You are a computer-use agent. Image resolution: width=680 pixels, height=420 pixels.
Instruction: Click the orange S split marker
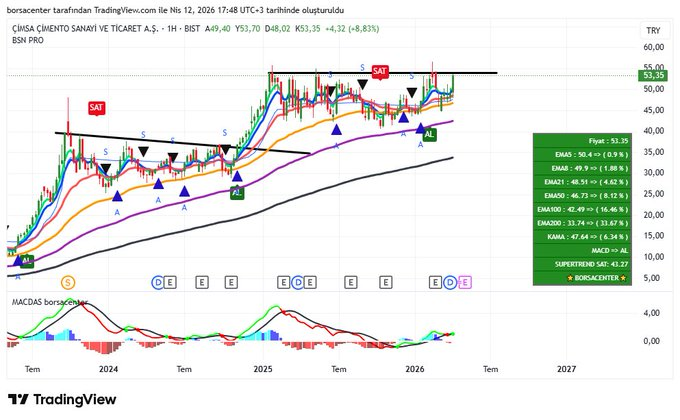(x=68, y=283)
